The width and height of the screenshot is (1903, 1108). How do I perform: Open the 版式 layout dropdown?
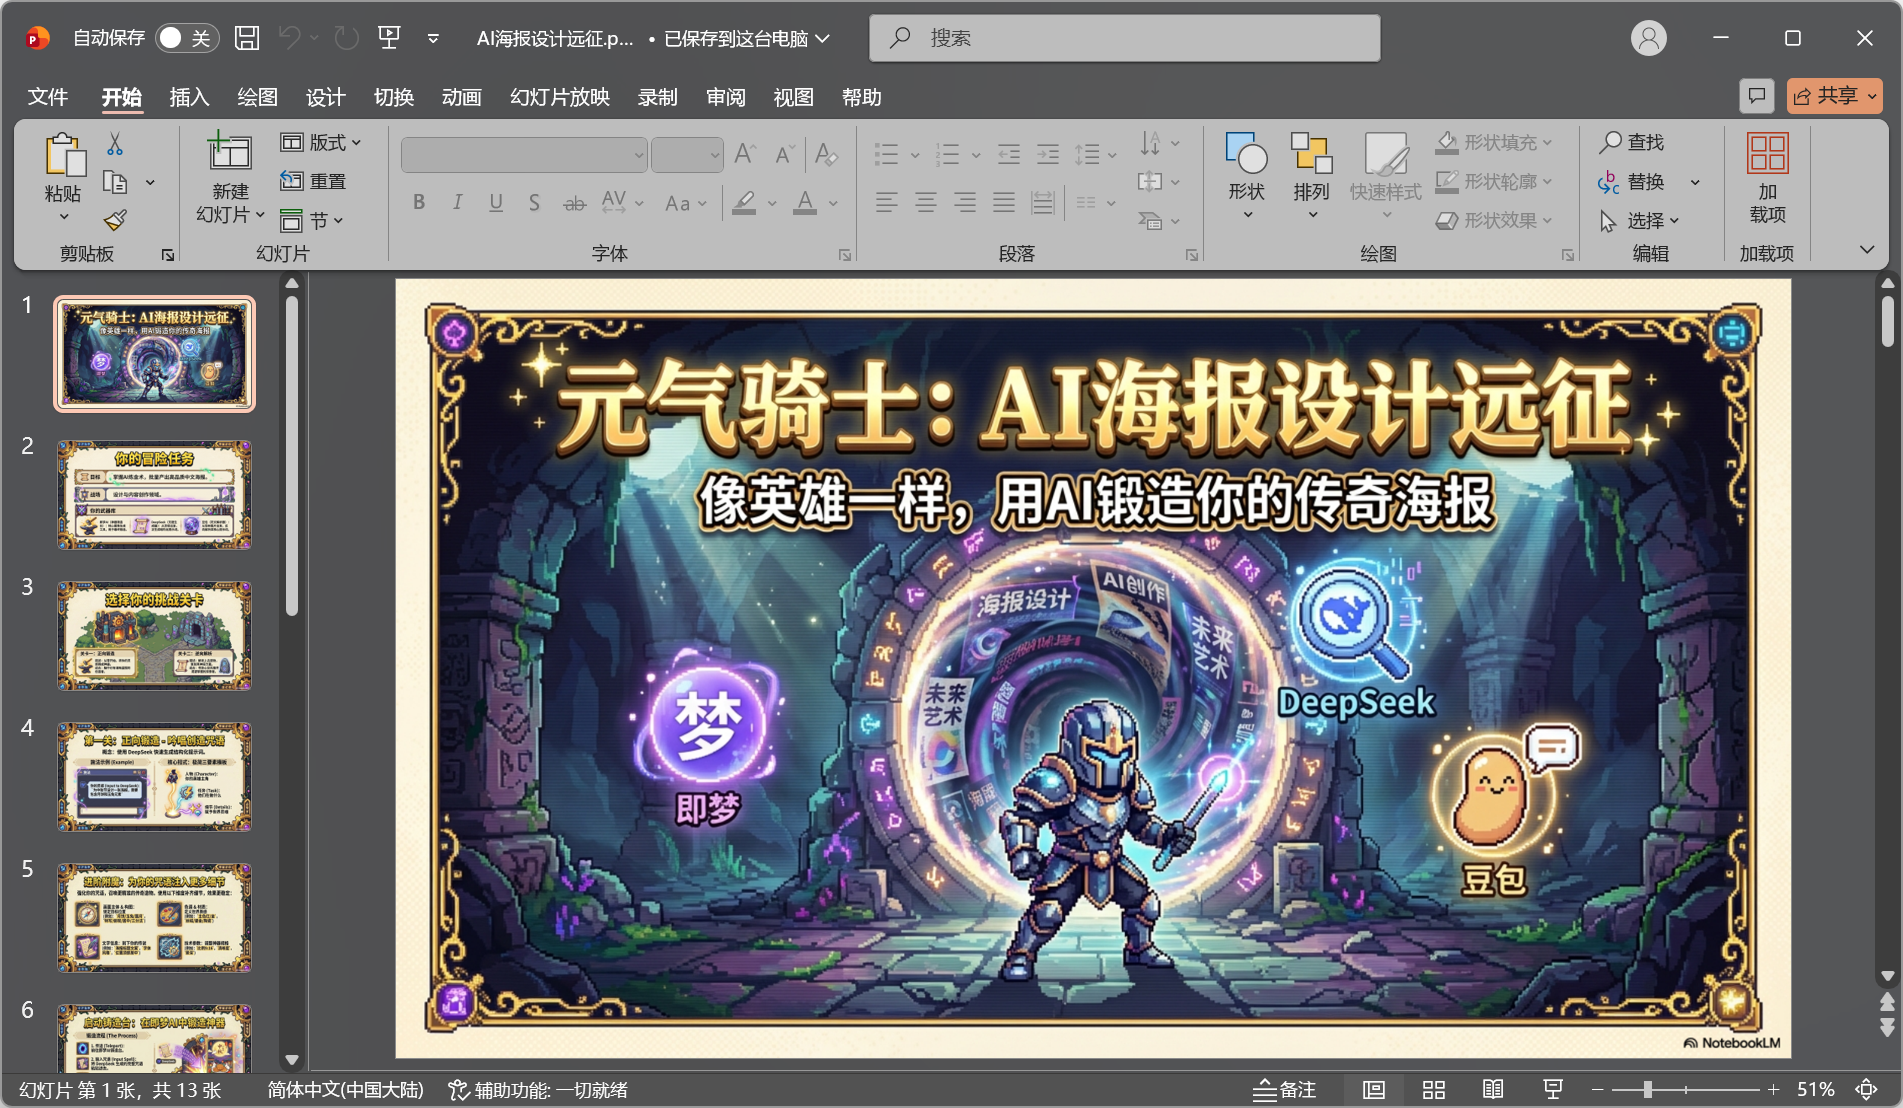point(321,143)
